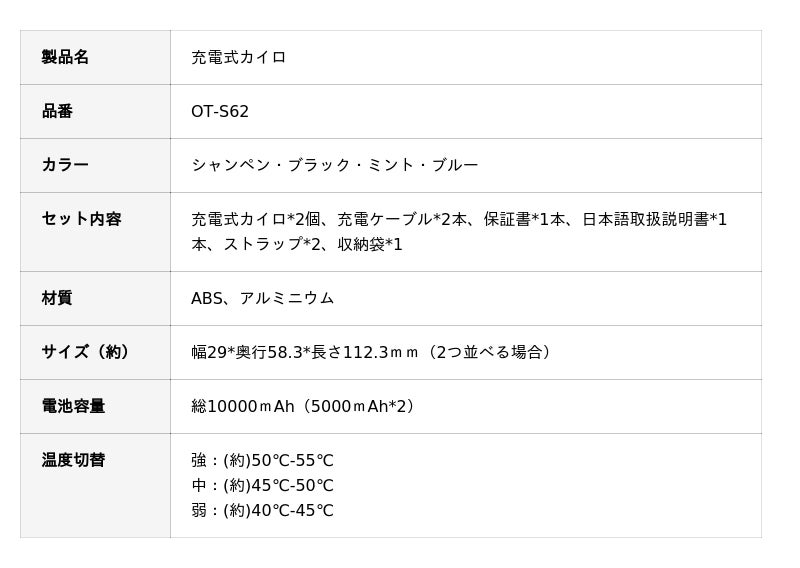This screenshot has width=800, height=568.
Task: Click the 強 50℃-55℃ temperature line
Action: 262,461
